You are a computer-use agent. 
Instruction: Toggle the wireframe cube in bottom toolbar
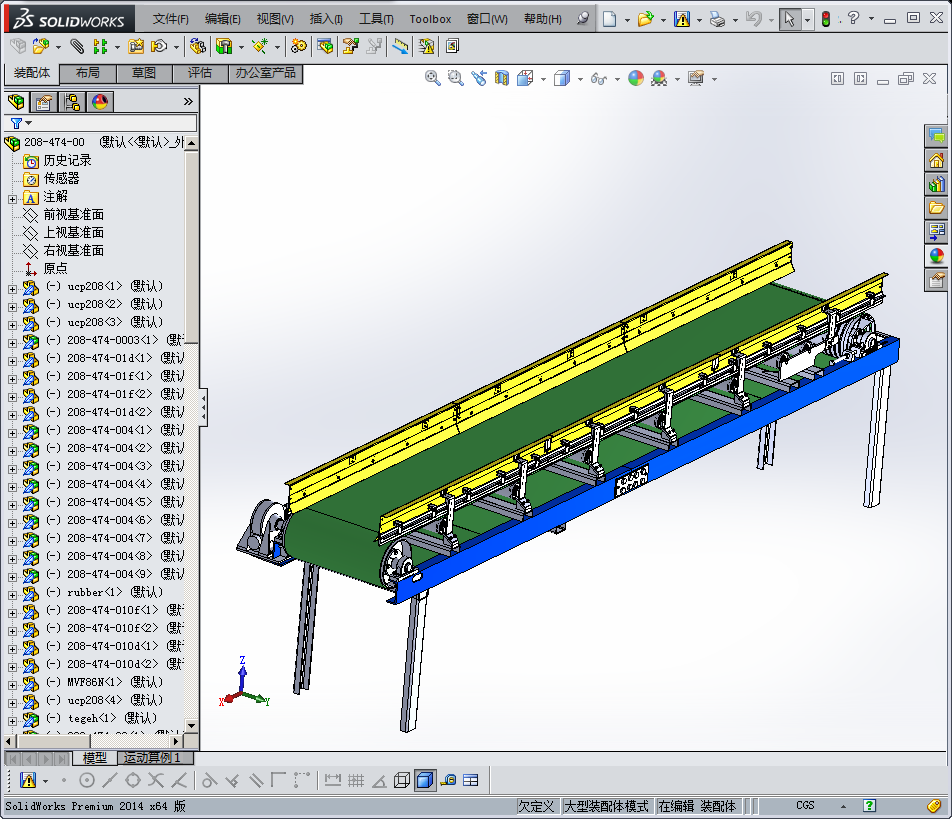pyautogui.click(x=402, y=780)
